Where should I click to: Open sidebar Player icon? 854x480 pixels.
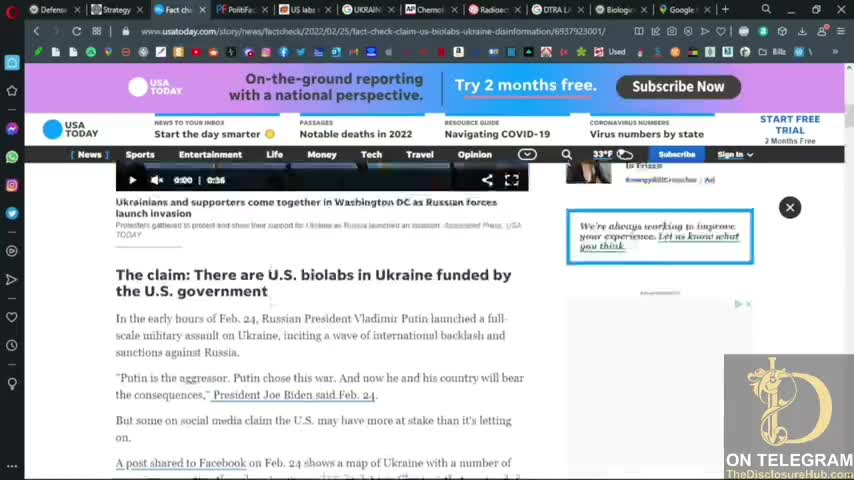point(12,251)
